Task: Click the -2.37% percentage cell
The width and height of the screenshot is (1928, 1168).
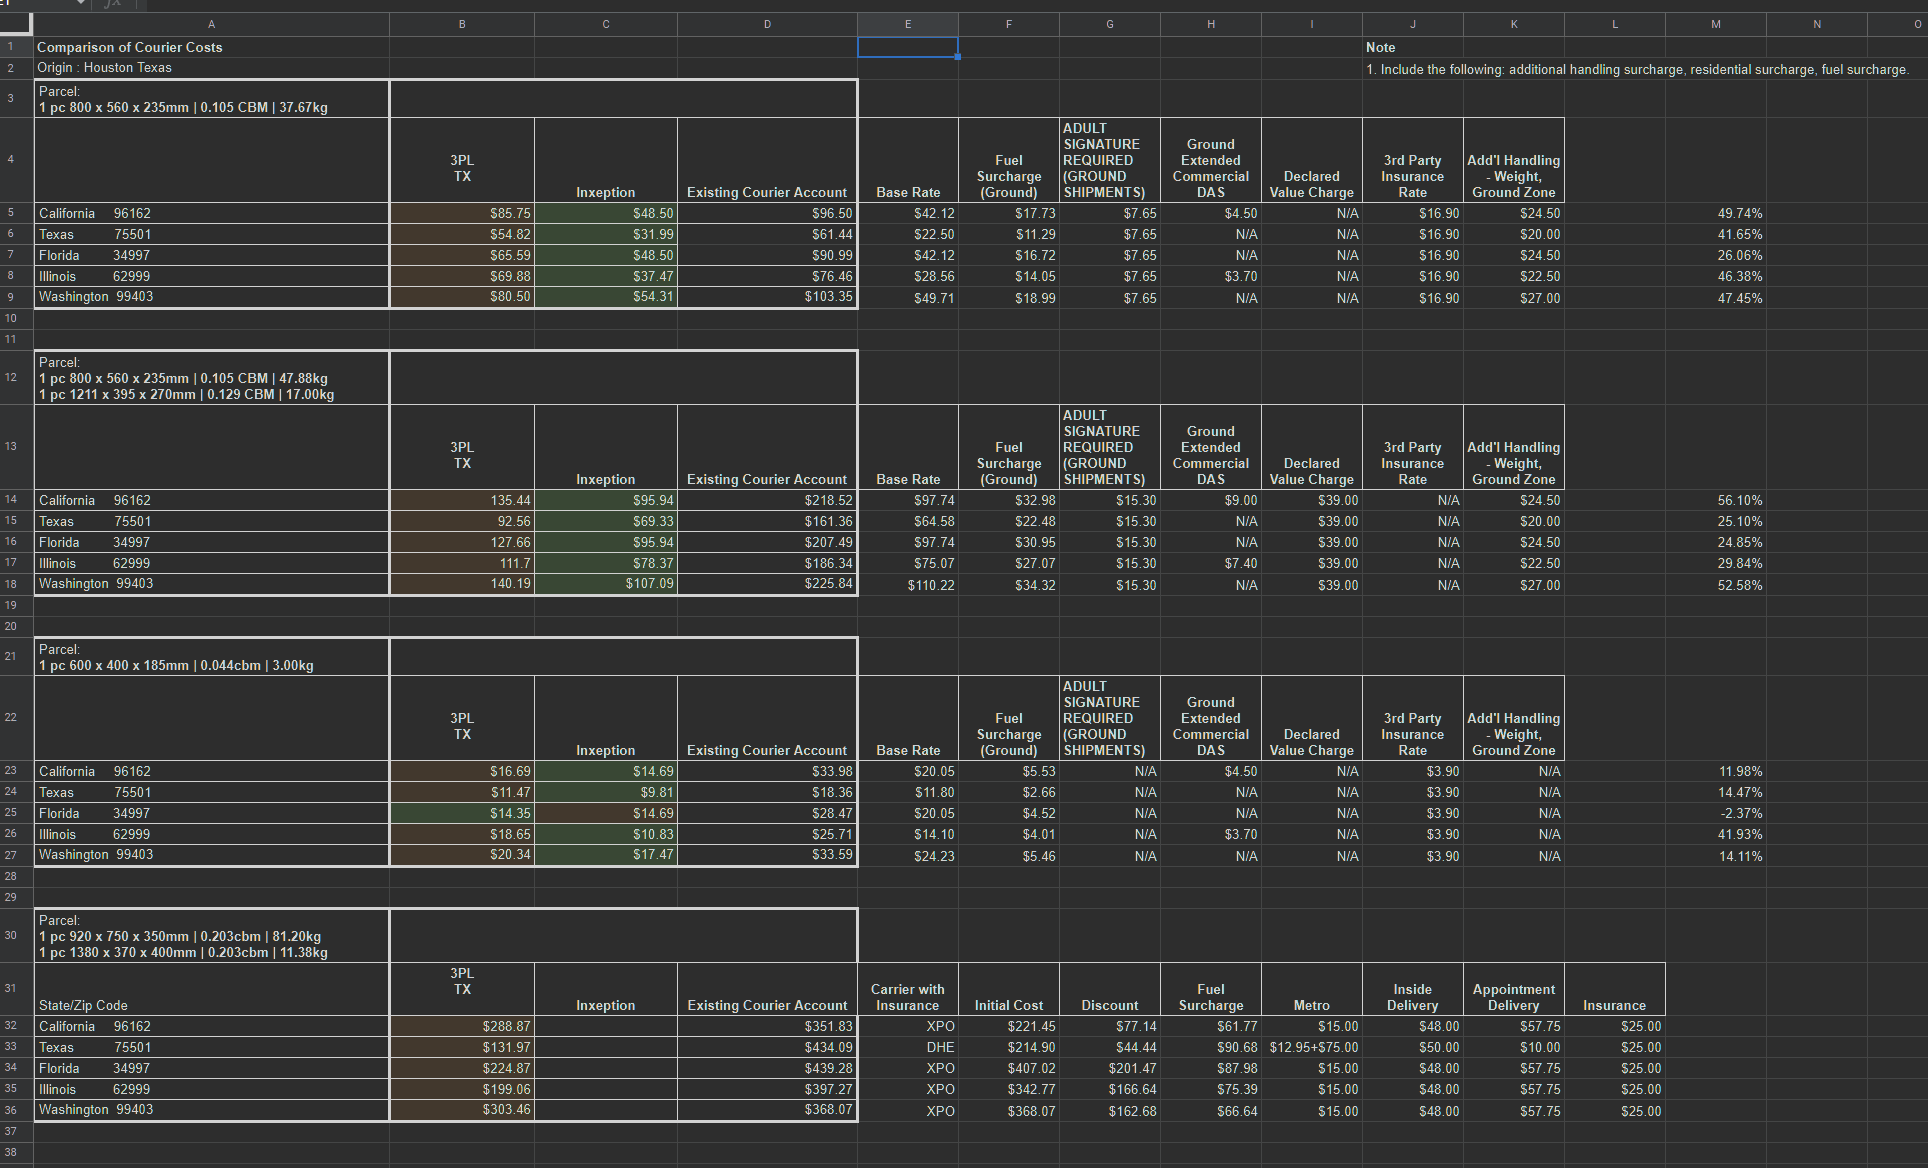Action: (x=1715, y=813)
